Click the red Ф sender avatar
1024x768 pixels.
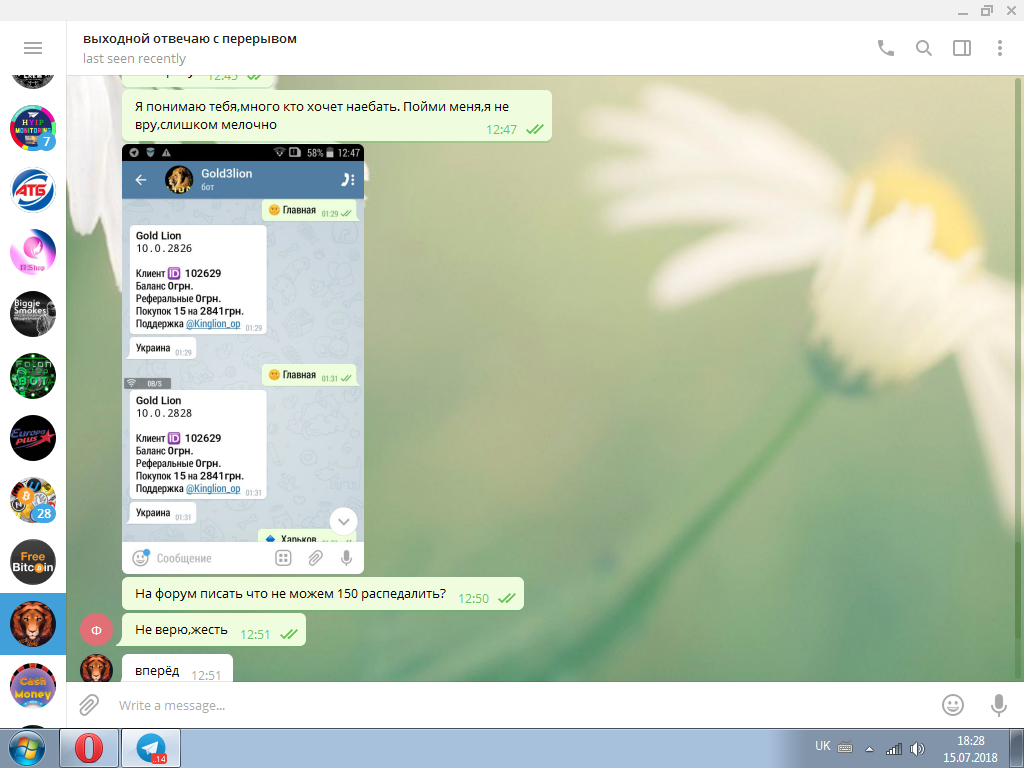coord(96,630)
